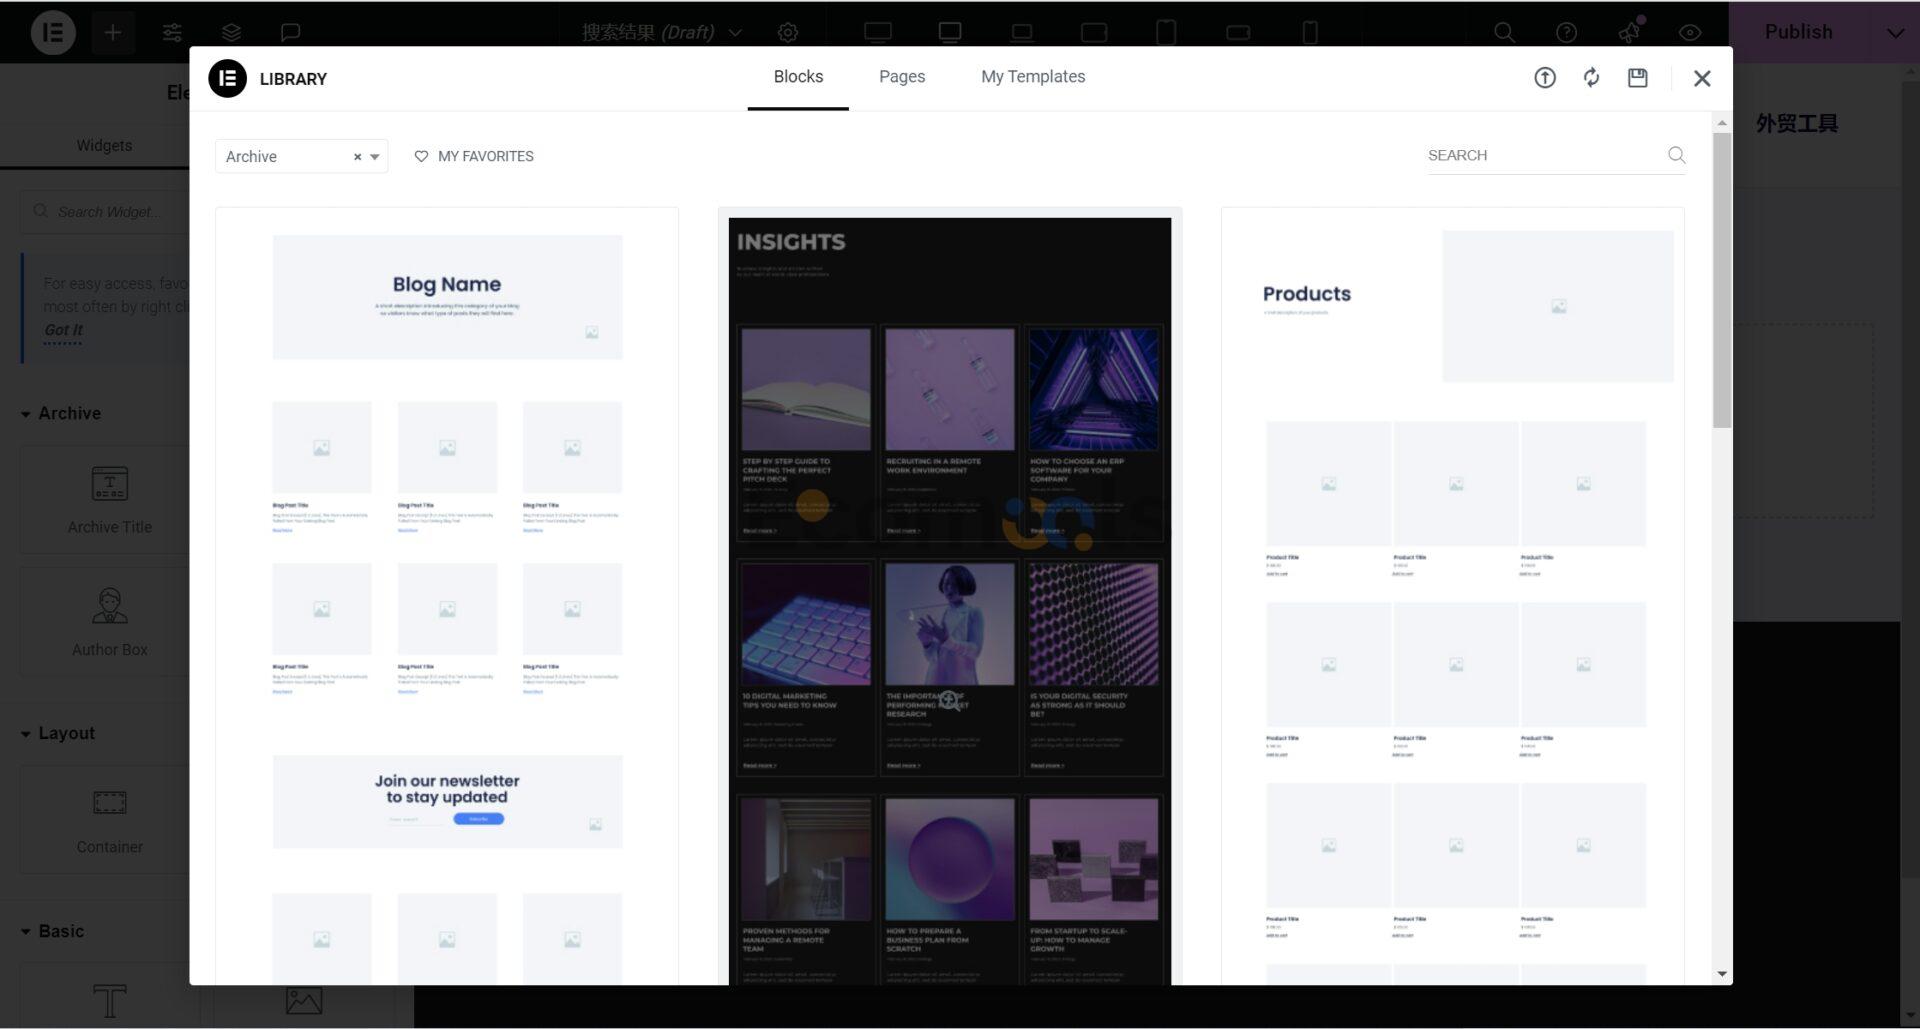This screenshot has height=1029, width=1920.
Task: Switch to the Blocks tab
Action: click(x=798, y=77)
